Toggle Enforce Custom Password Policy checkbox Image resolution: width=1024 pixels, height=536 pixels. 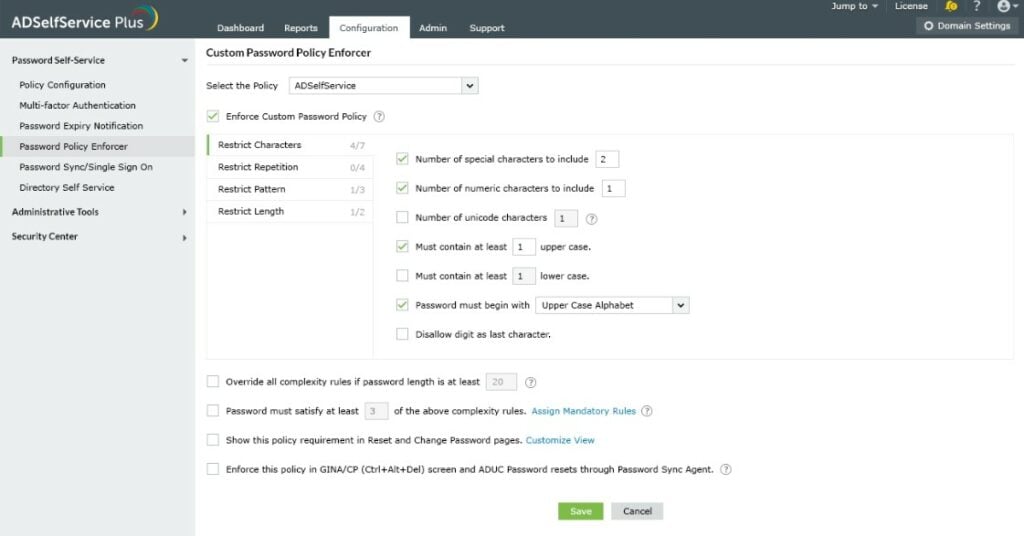tap(213, 116)
